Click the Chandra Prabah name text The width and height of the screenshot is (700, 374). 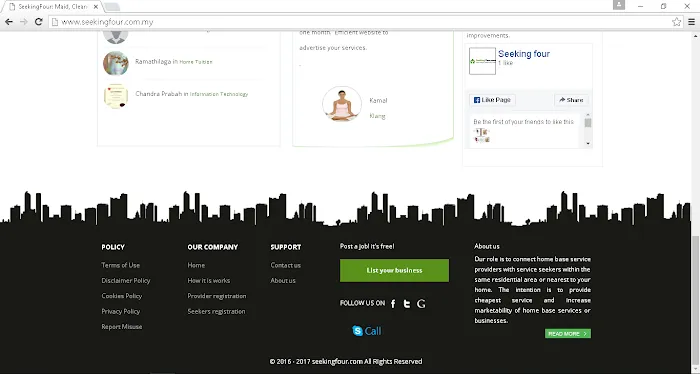click(158, 94)
